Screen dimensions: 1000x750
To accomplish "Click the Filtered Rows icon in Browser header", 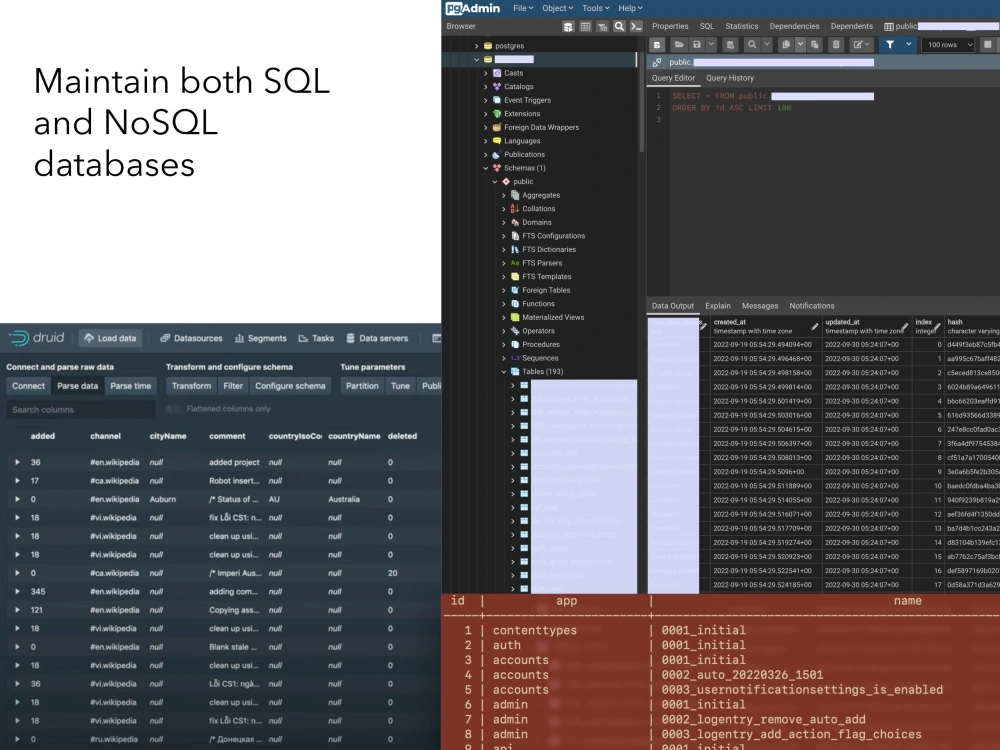I will point(602,26).
